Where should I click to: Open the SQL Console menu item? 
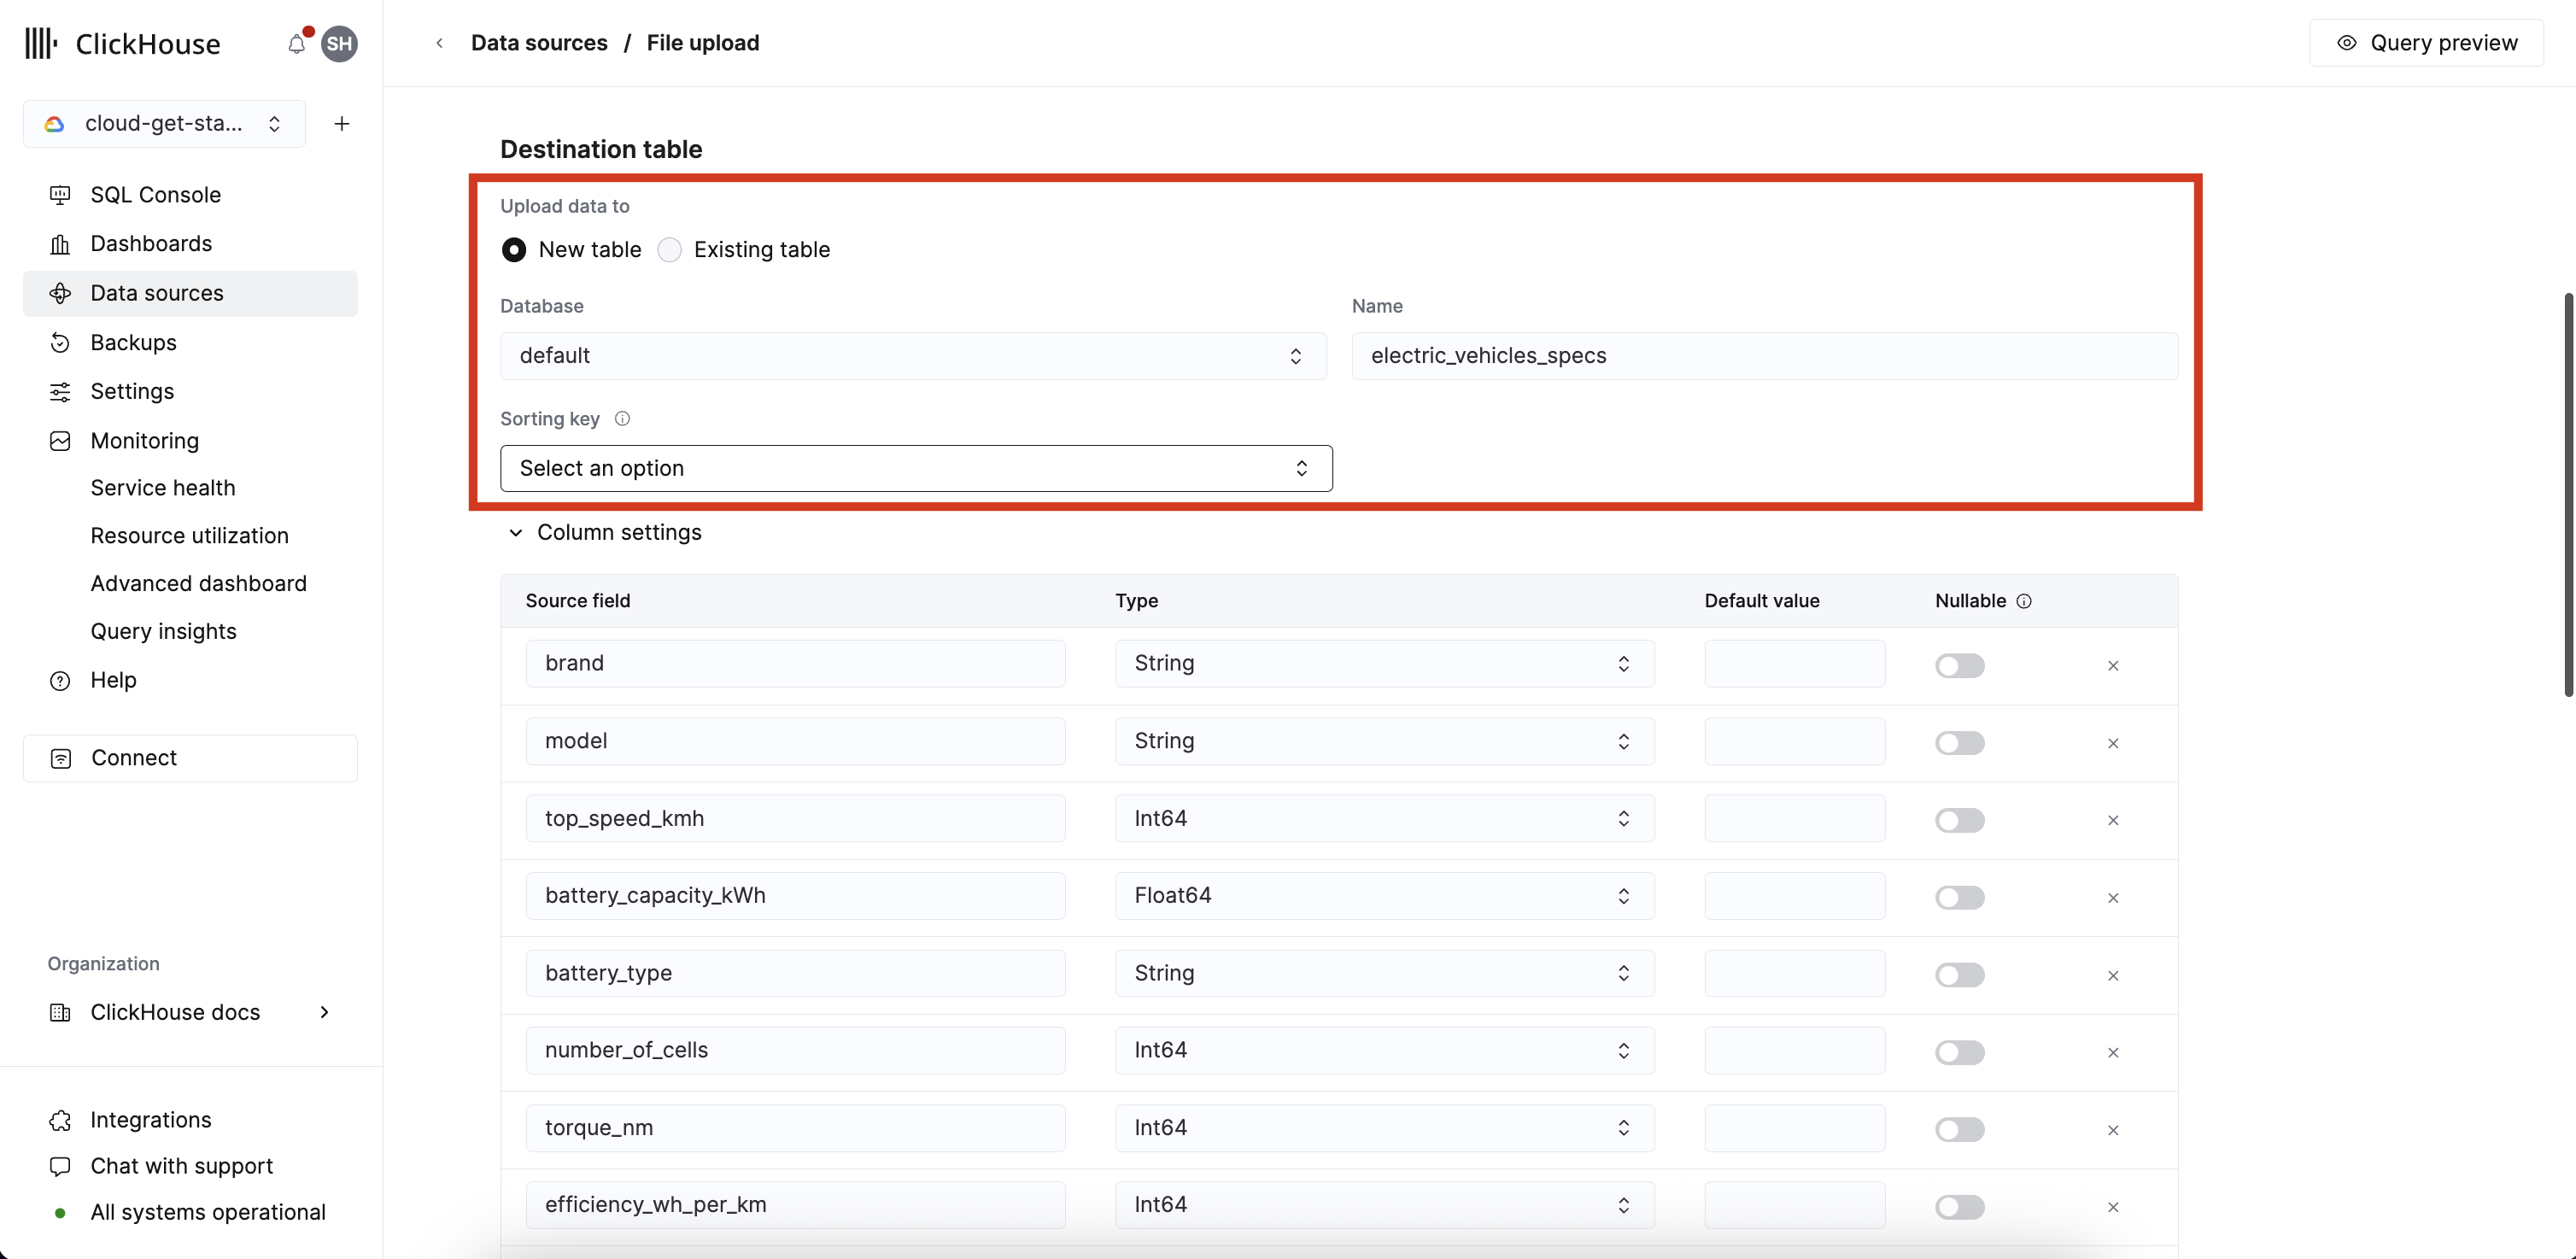(155, 195)
